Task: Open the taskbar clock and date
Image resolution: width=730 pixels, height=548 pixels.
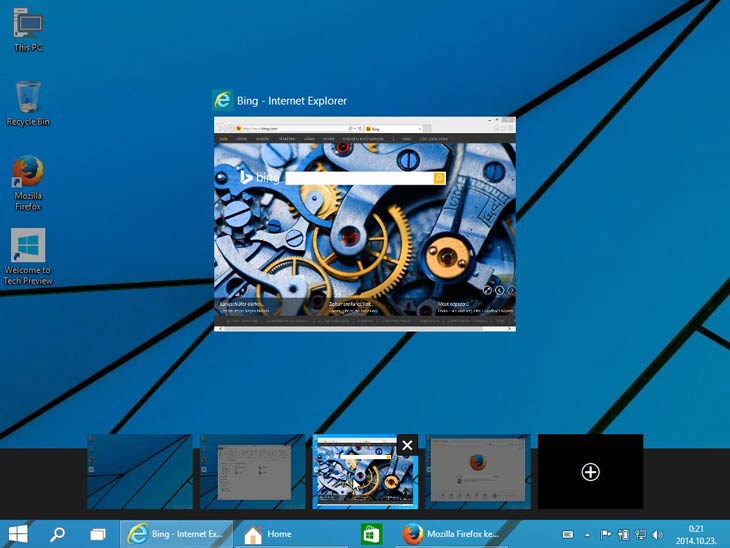Action: (696, 534)
